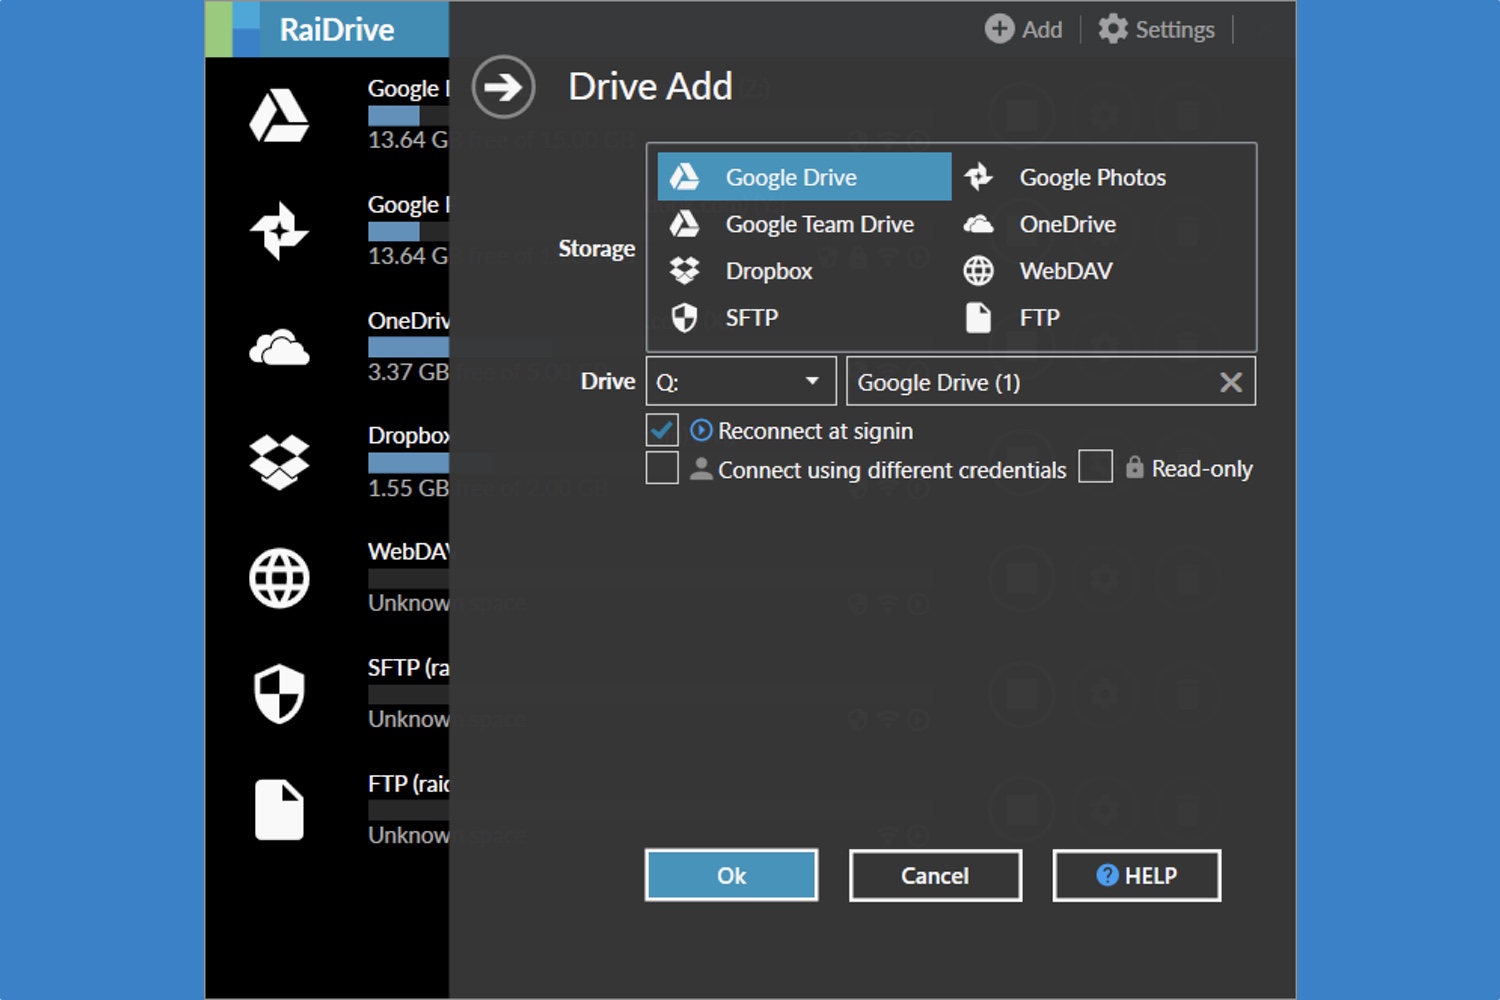Select SFTP storage option
Image resolution: width=1500 pixels, height=1000 pixels.
click(x=804, y=318)
